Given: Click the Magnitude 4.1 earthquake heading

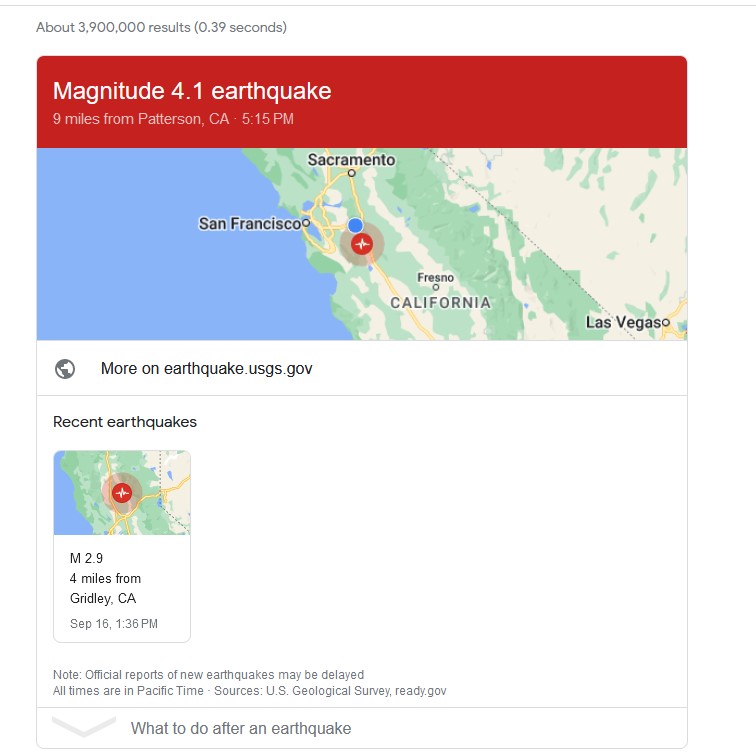Looking at the screenshot, I should [192, 91].
